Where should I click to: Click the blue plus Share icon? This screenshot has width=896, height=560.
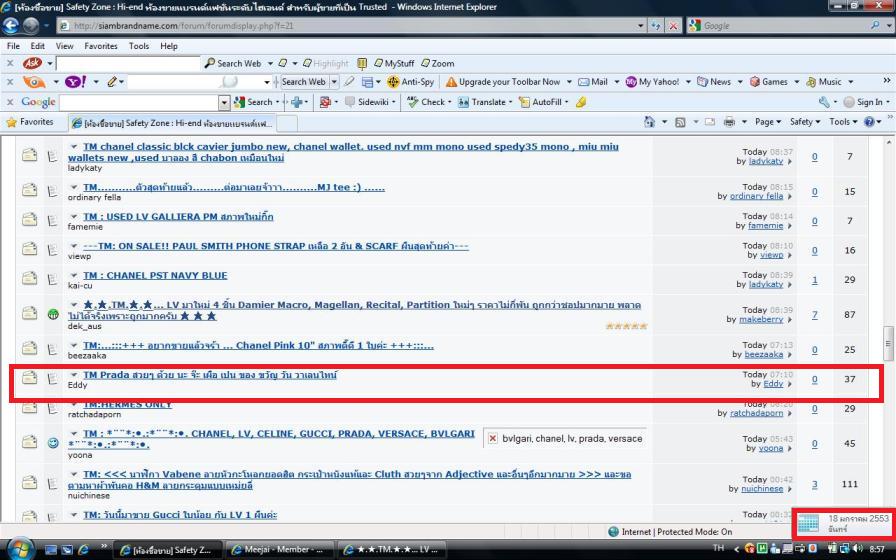(297, 102)
